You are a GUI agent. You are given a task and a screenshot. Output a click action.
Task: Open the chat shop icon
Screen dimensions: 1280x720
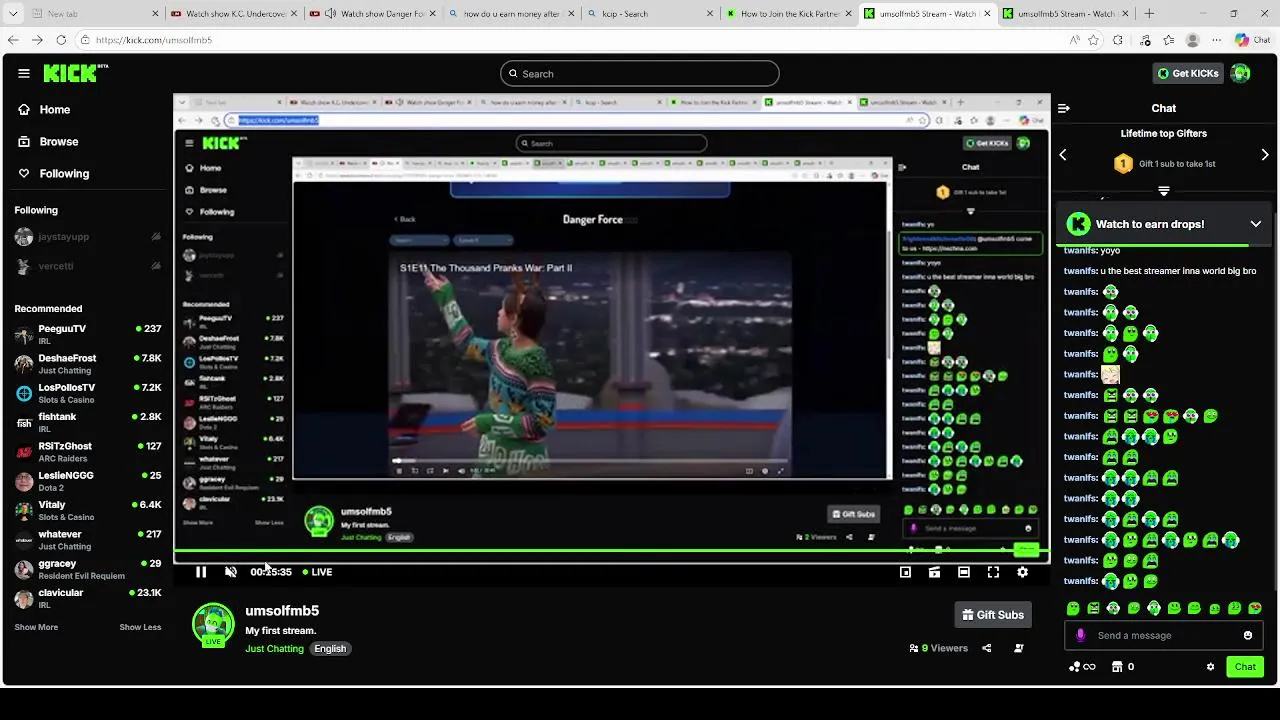[x=1117, y=667]
